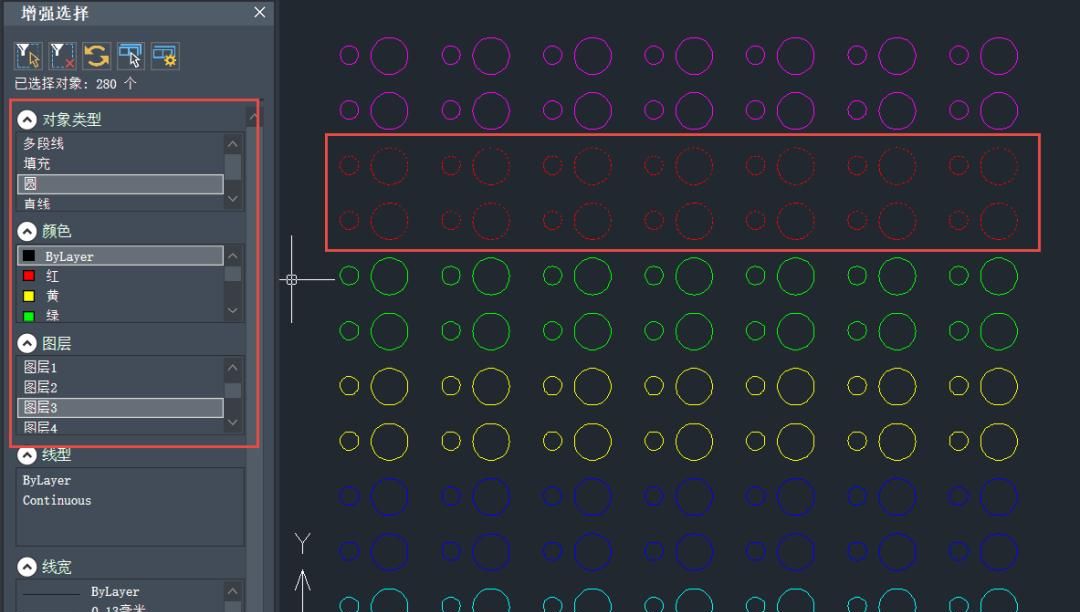Select 圆 in object type list
The image size is (1080, 612).
tap(121, 184)
